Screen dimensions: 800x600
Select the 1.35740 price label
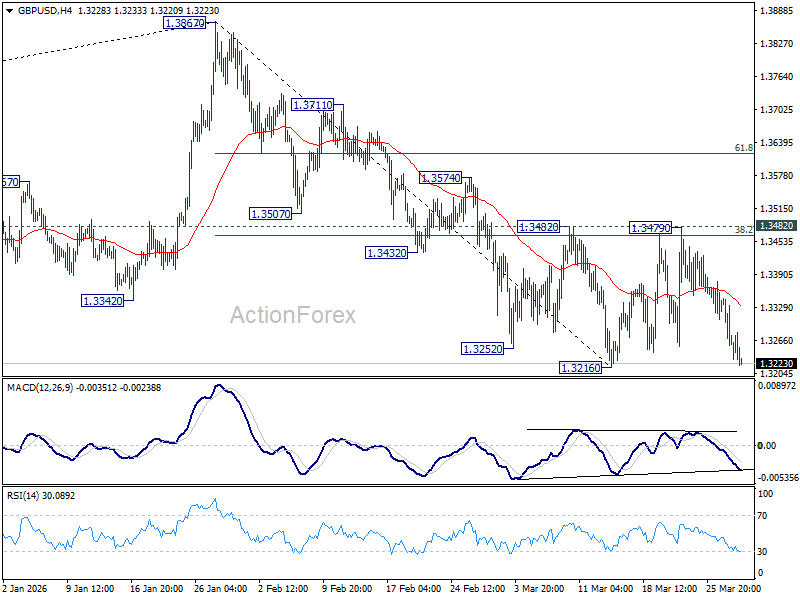pos(440,178)
